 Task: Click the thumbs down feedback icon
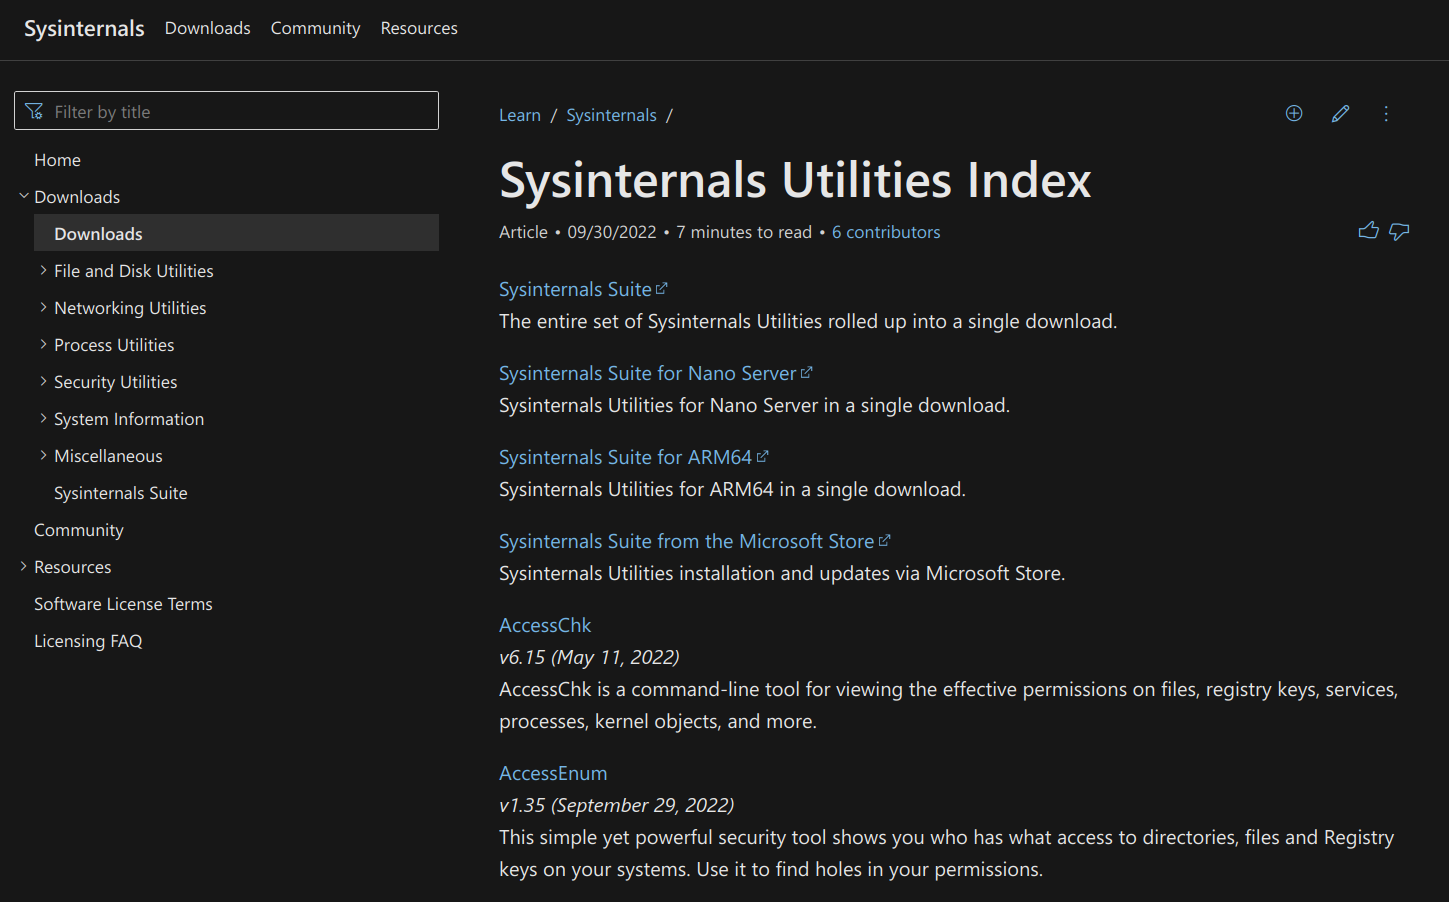[x=1399, y=232]
